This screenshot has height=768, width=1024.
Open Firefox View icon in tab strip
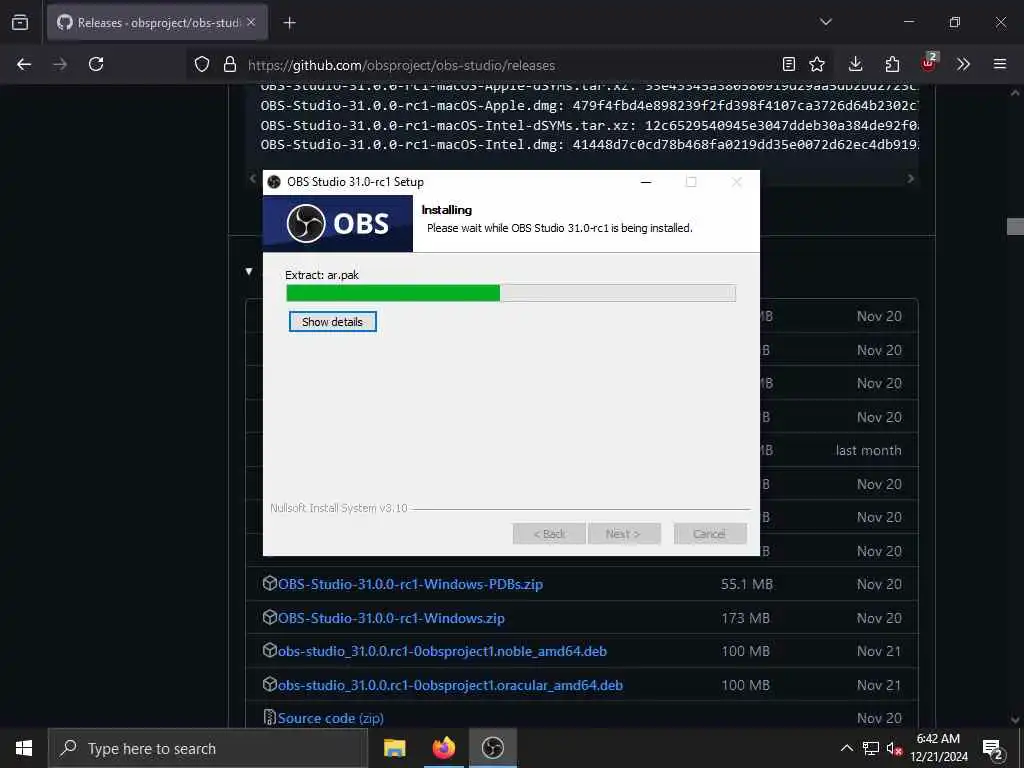[x=20, y=23]
